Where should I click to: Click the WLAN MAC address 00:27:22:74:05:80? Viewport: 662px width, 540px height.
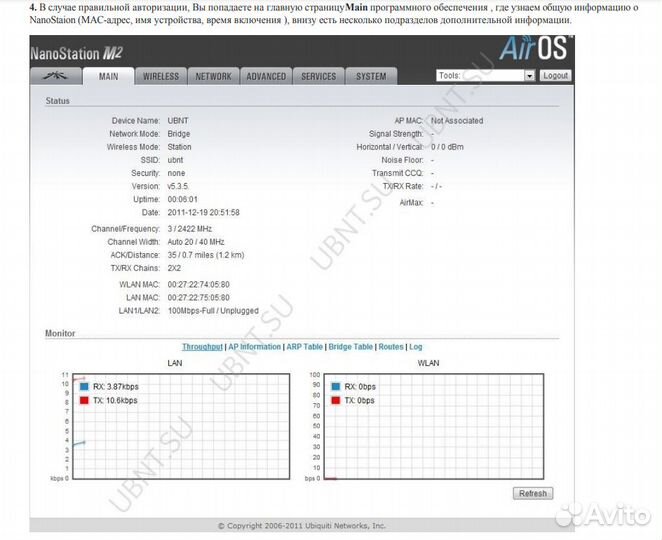click(x=198, y=285)
